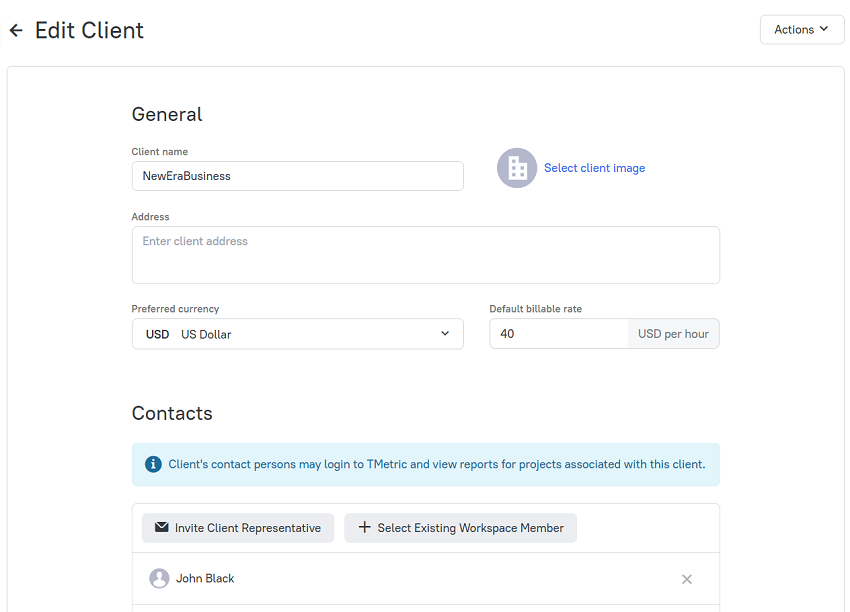Screen dimensions: 850x612
Task: Expand the Preferred currency dropdown
Action: pos(297,334)
